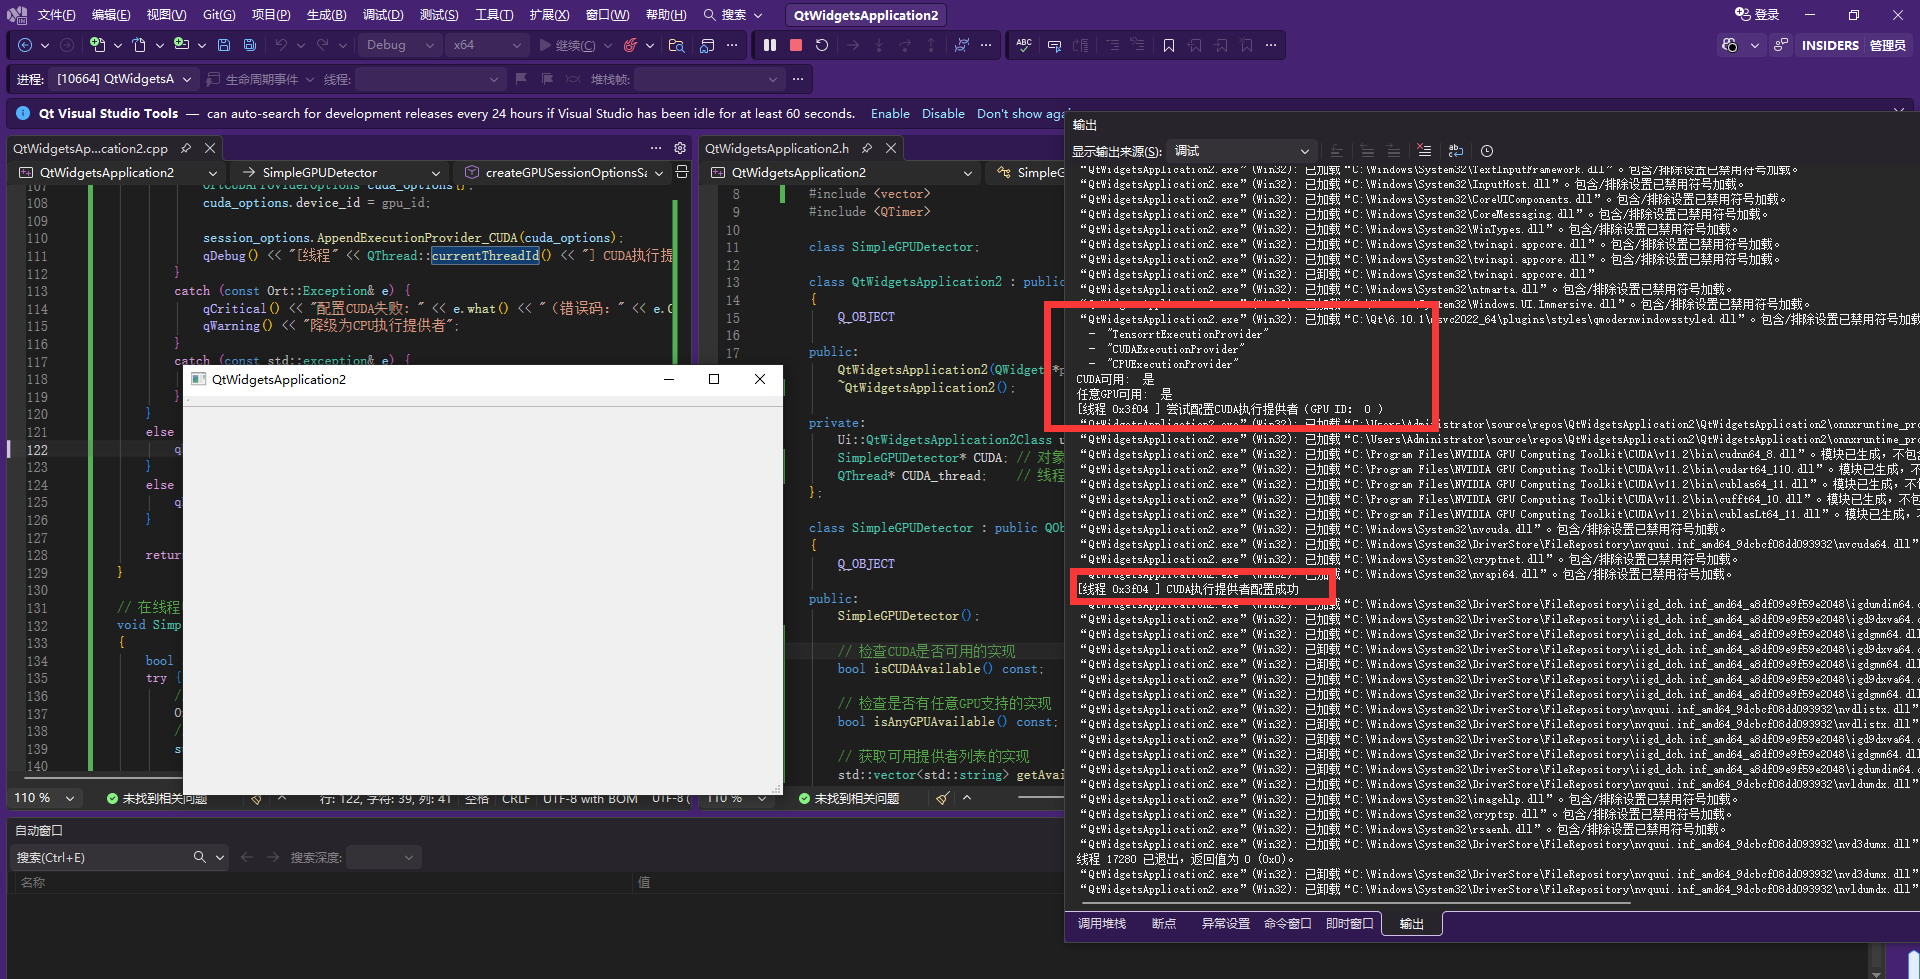Open the feedback person icon
The height and width of the screenshot is (979, 1920).
(1781, 45)
